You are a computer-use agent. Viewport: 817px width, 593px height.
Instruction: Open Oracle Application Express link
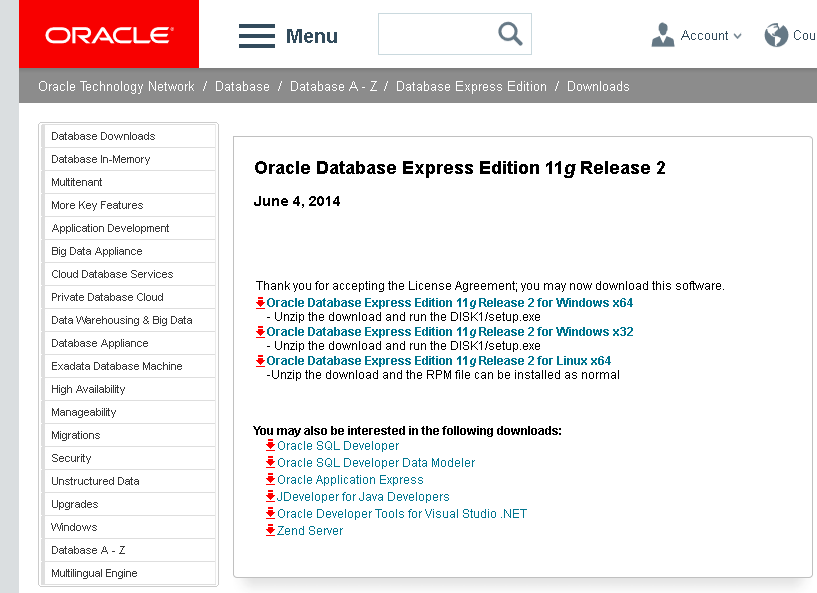coord(350,479)
